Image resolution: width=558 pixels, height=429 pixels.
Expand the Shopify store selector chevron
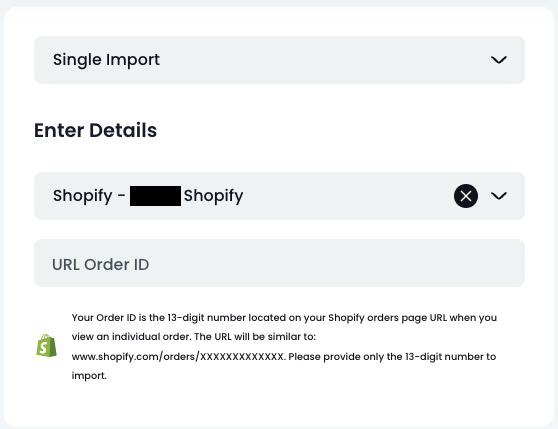(x=499, y=196)
